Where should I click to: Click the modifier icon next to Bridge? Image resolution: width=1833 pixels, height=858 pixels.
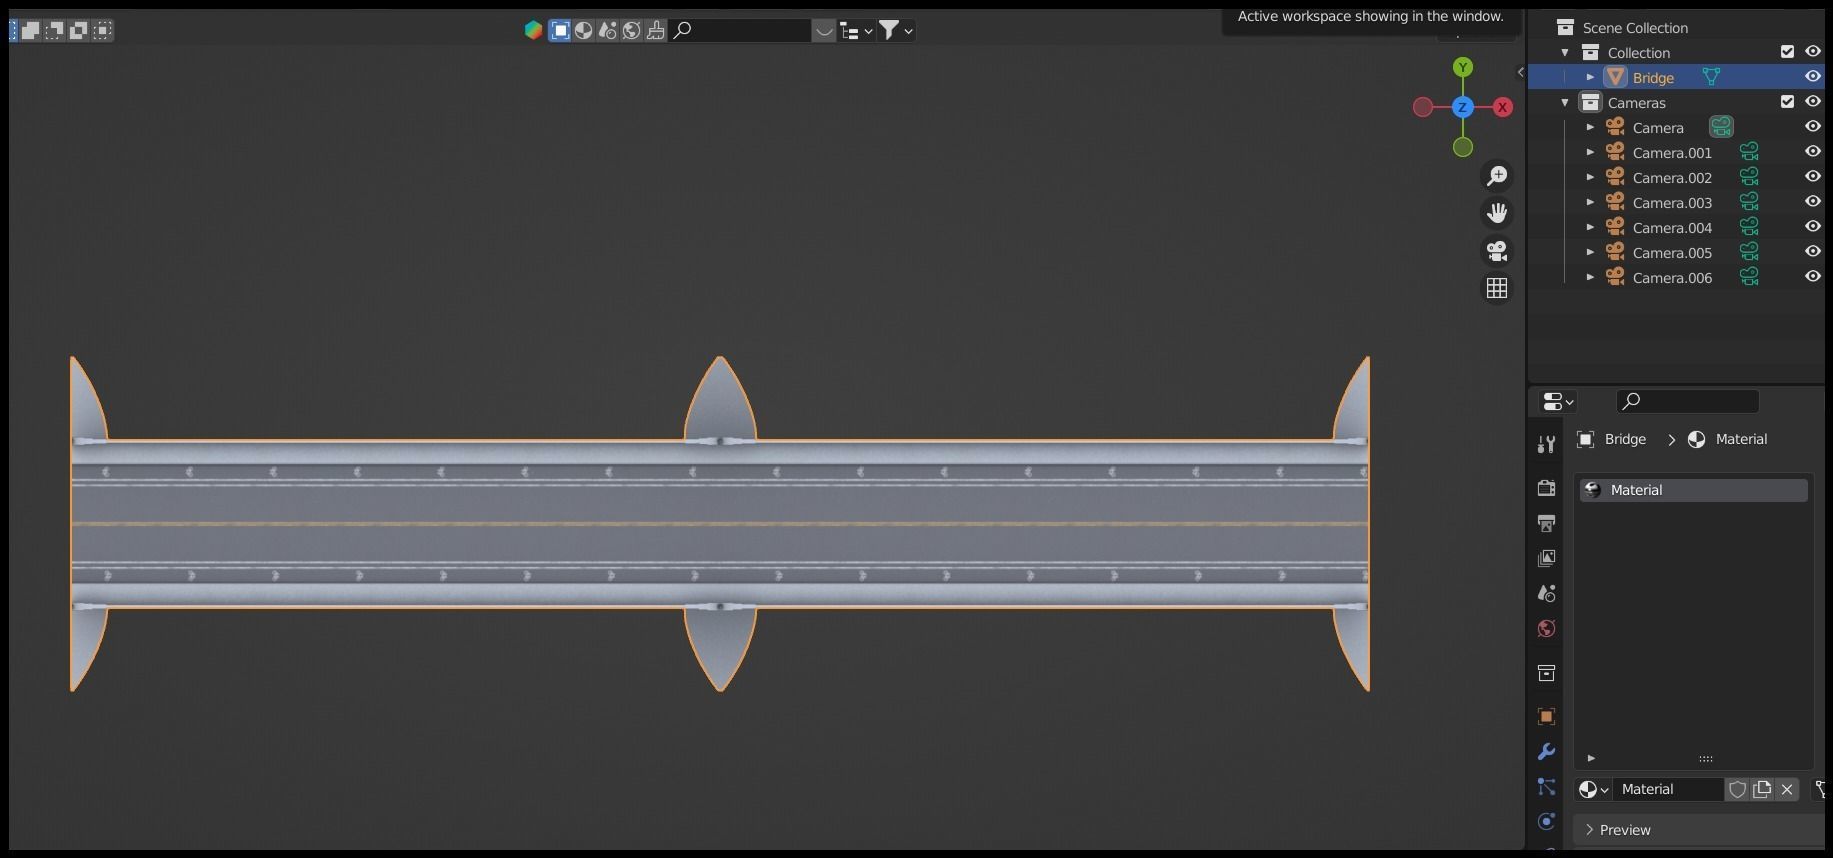1711,77
